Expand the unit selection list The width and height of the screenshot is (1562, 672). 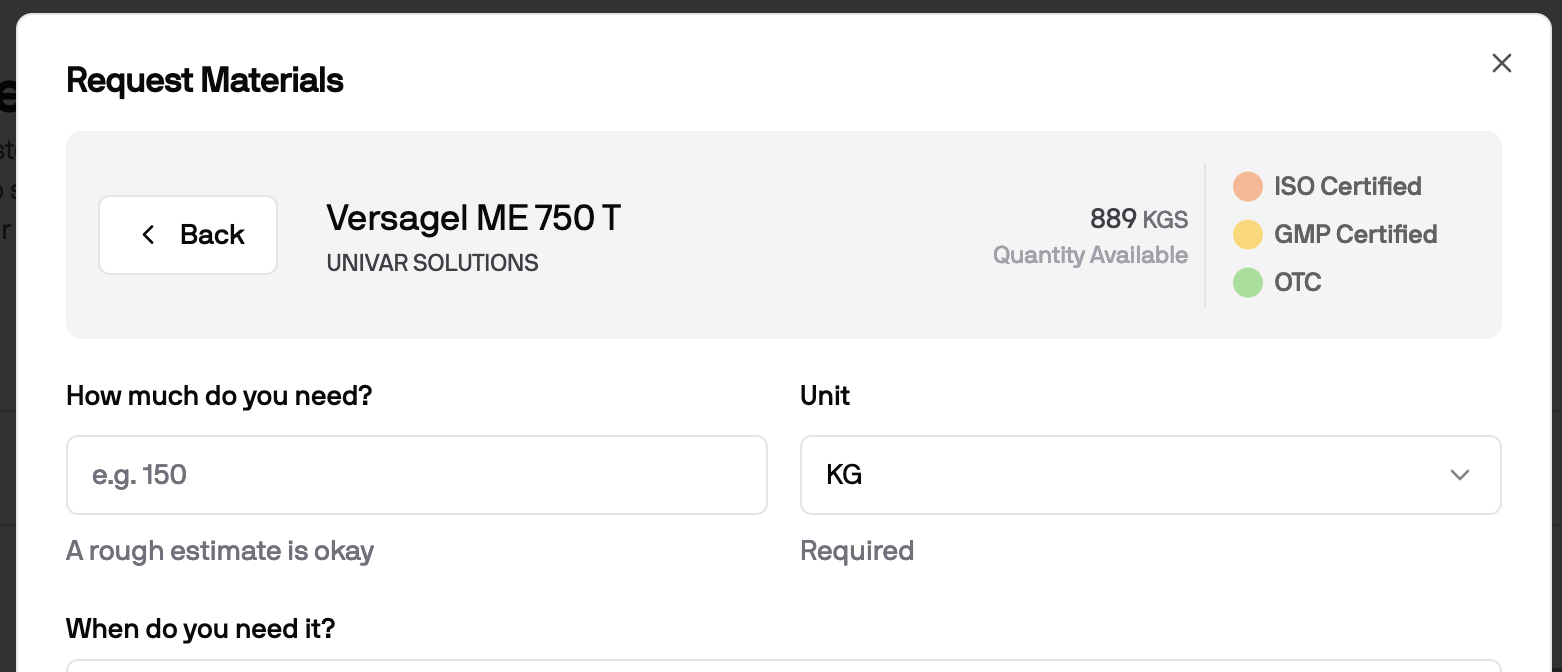click(x=1150, y=475)
